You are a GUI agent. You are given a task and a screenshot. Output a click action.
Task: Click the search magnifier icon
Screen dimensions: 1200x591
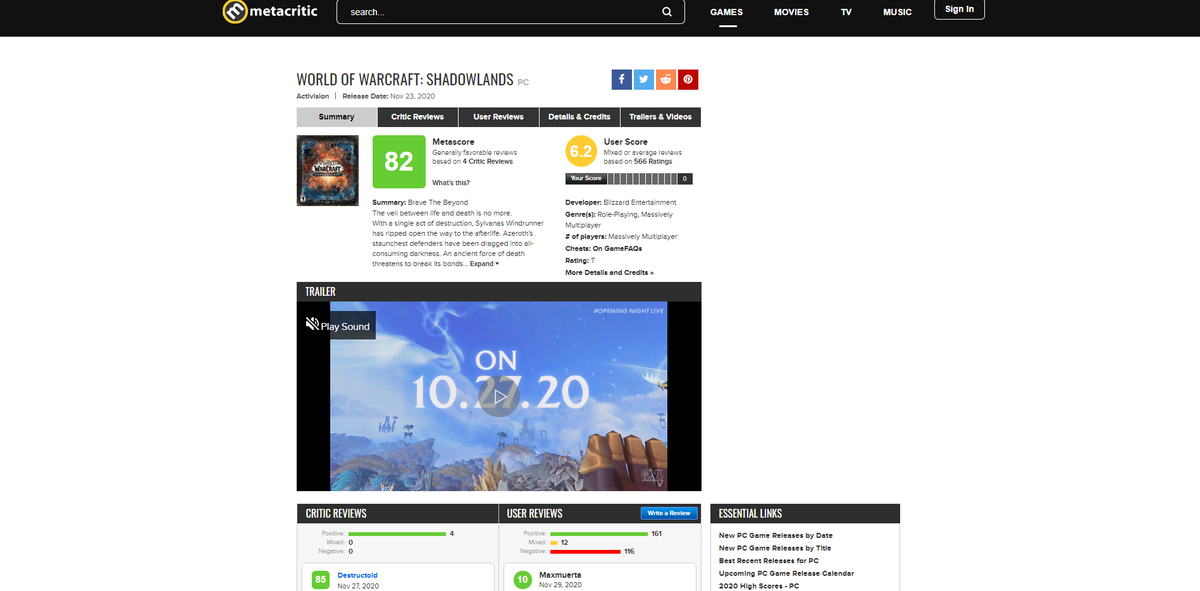pyautogui.click(x=667, y=12)
